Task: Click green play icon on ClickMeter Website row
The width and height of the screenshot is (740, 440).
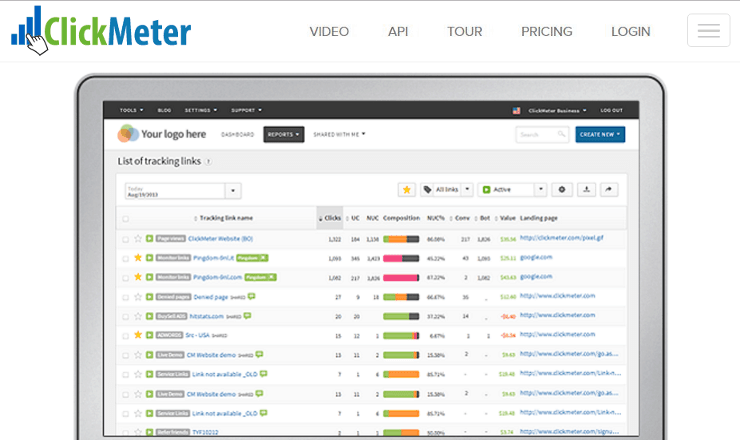Action: click(149, 238)
